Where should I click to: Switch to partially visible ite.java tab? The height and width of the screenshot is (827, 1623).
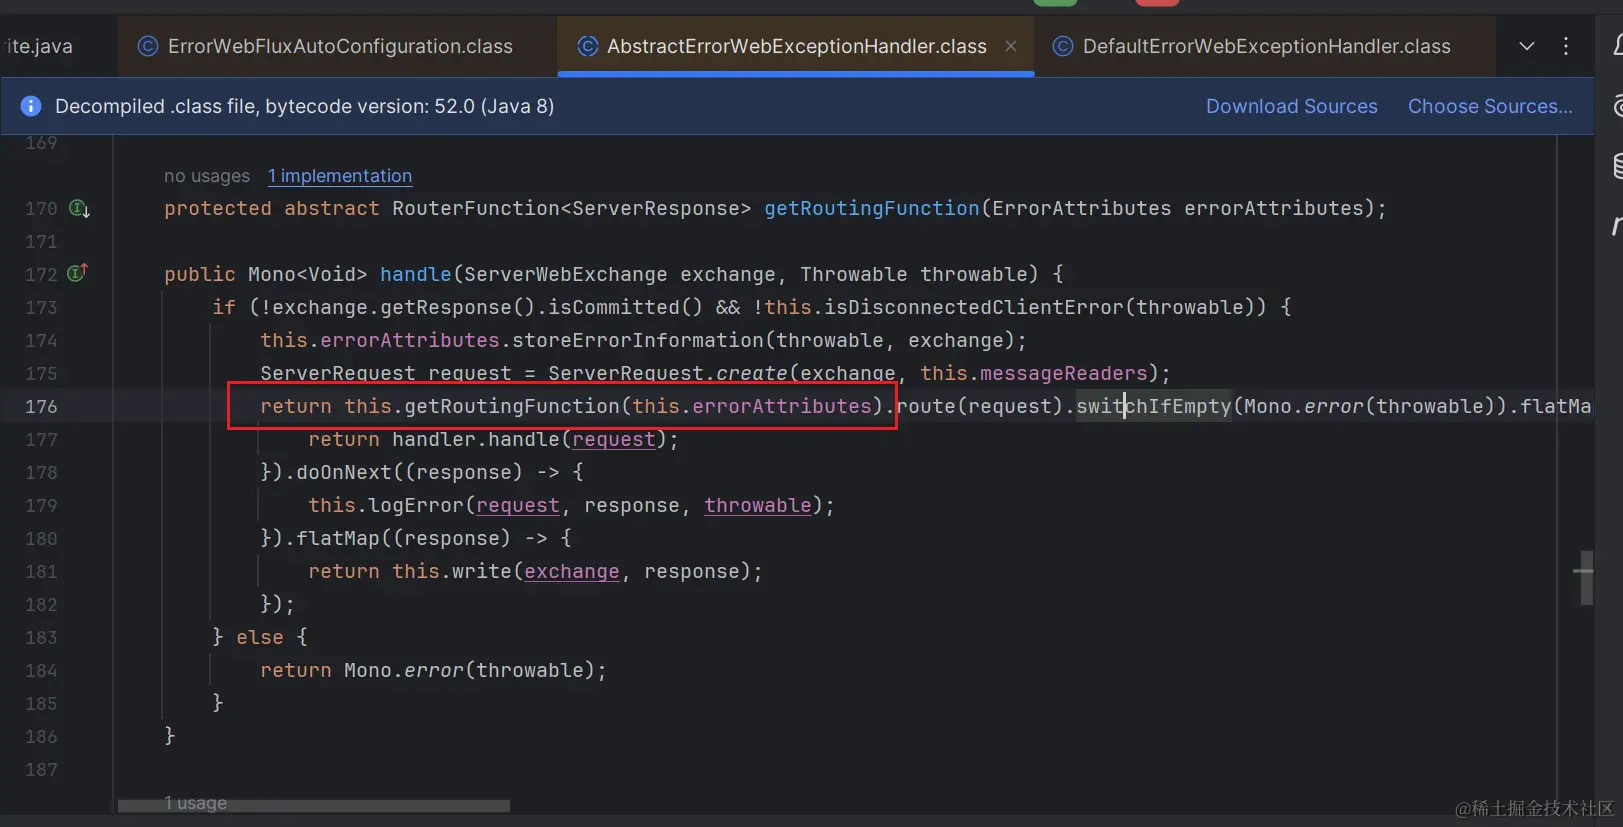tap(40, 46)
